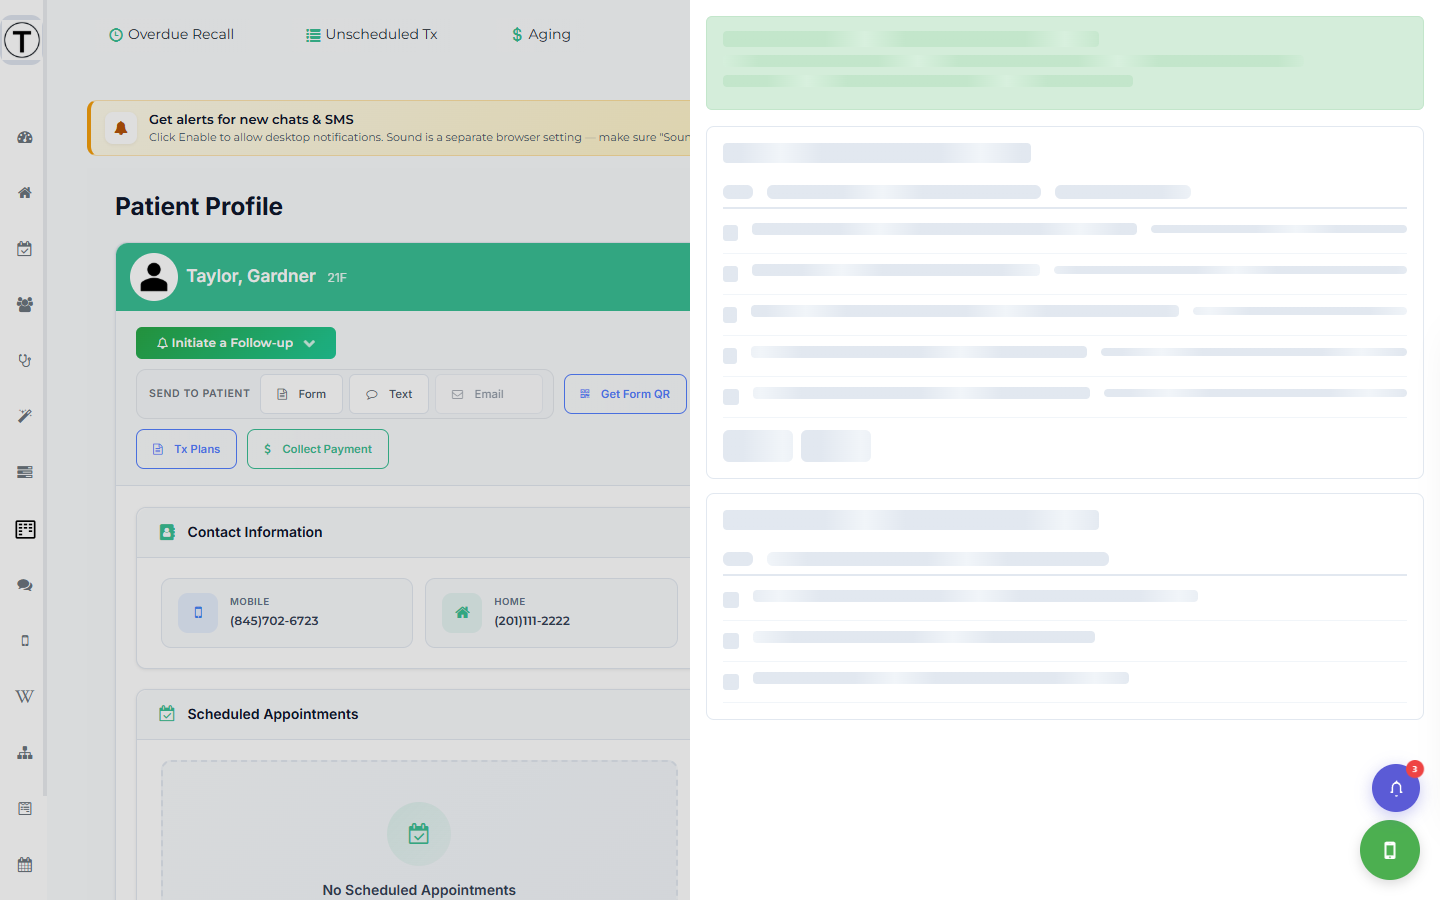Click the home number (201)111-2222
The image size is (1440, 900).
coord(532,621)
